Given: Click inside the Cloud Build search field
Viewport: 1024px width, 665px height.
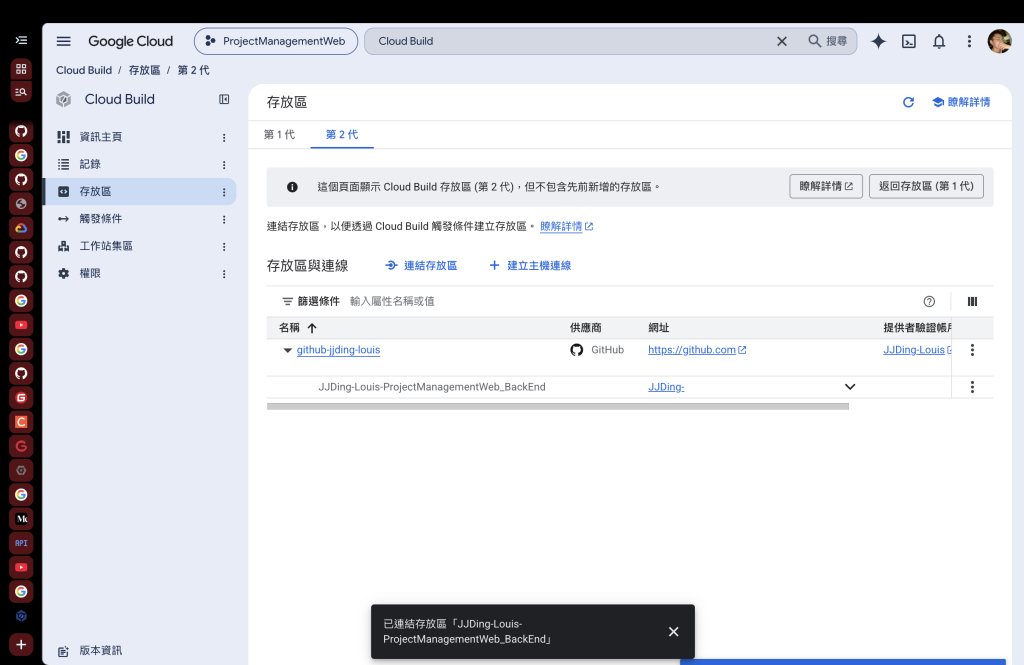Looking at the screenshot, I should click(x=568, y=41).
